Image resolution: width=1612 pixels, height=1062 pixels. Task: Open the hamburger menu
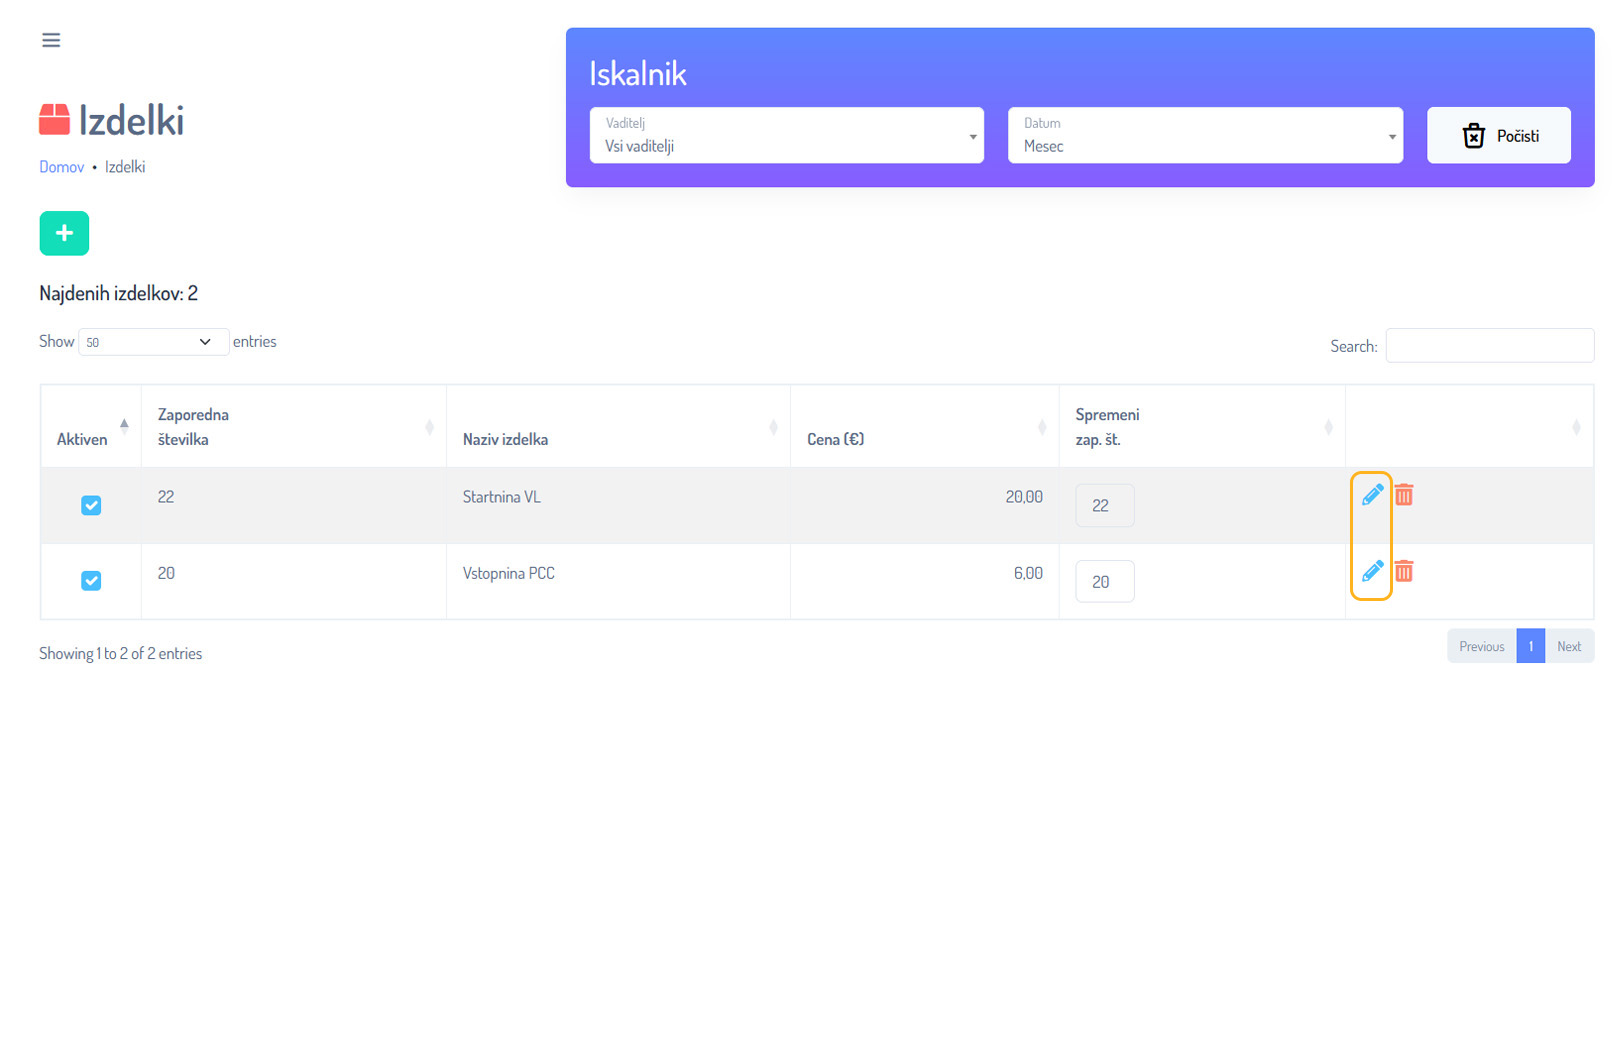point(51,40)
